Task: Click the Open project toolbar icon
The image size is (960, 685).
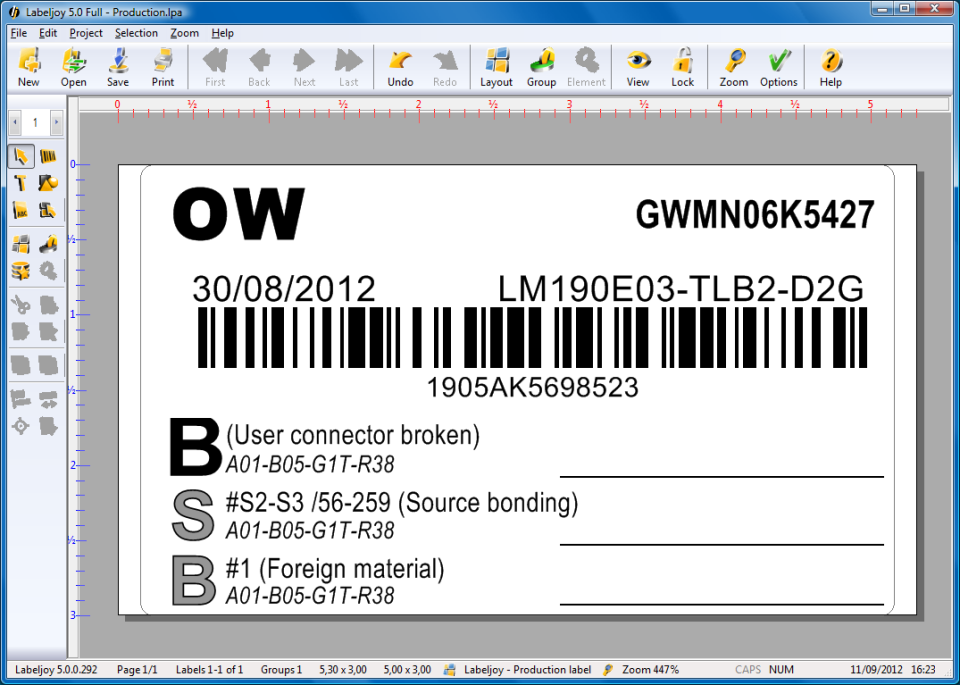Action: point(73,67)
